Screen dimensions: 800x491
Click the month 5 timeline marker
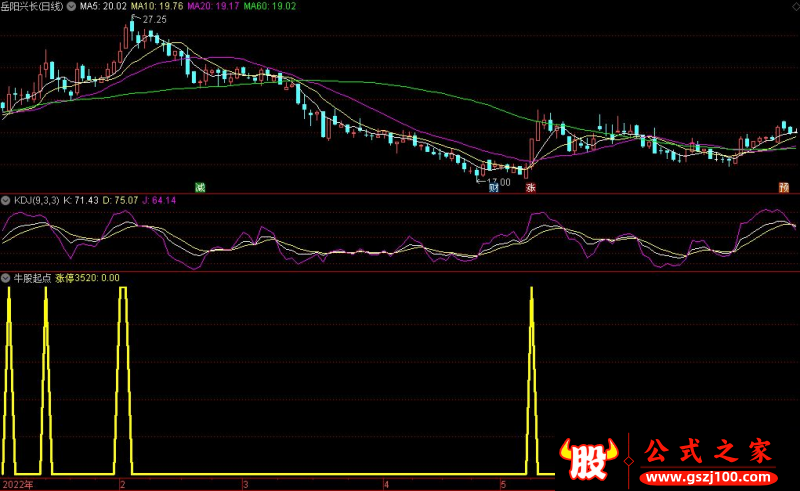point(503,484)
